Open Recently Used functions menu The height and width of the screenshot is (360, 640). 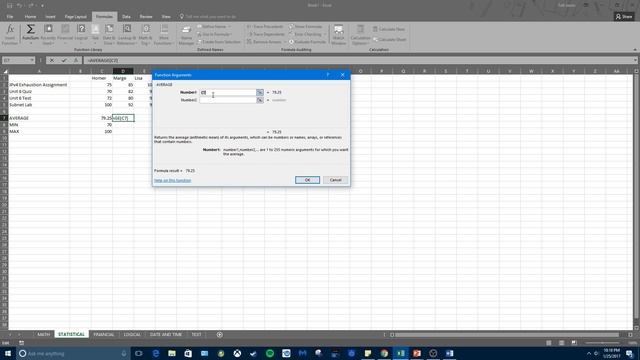[48, 34]
